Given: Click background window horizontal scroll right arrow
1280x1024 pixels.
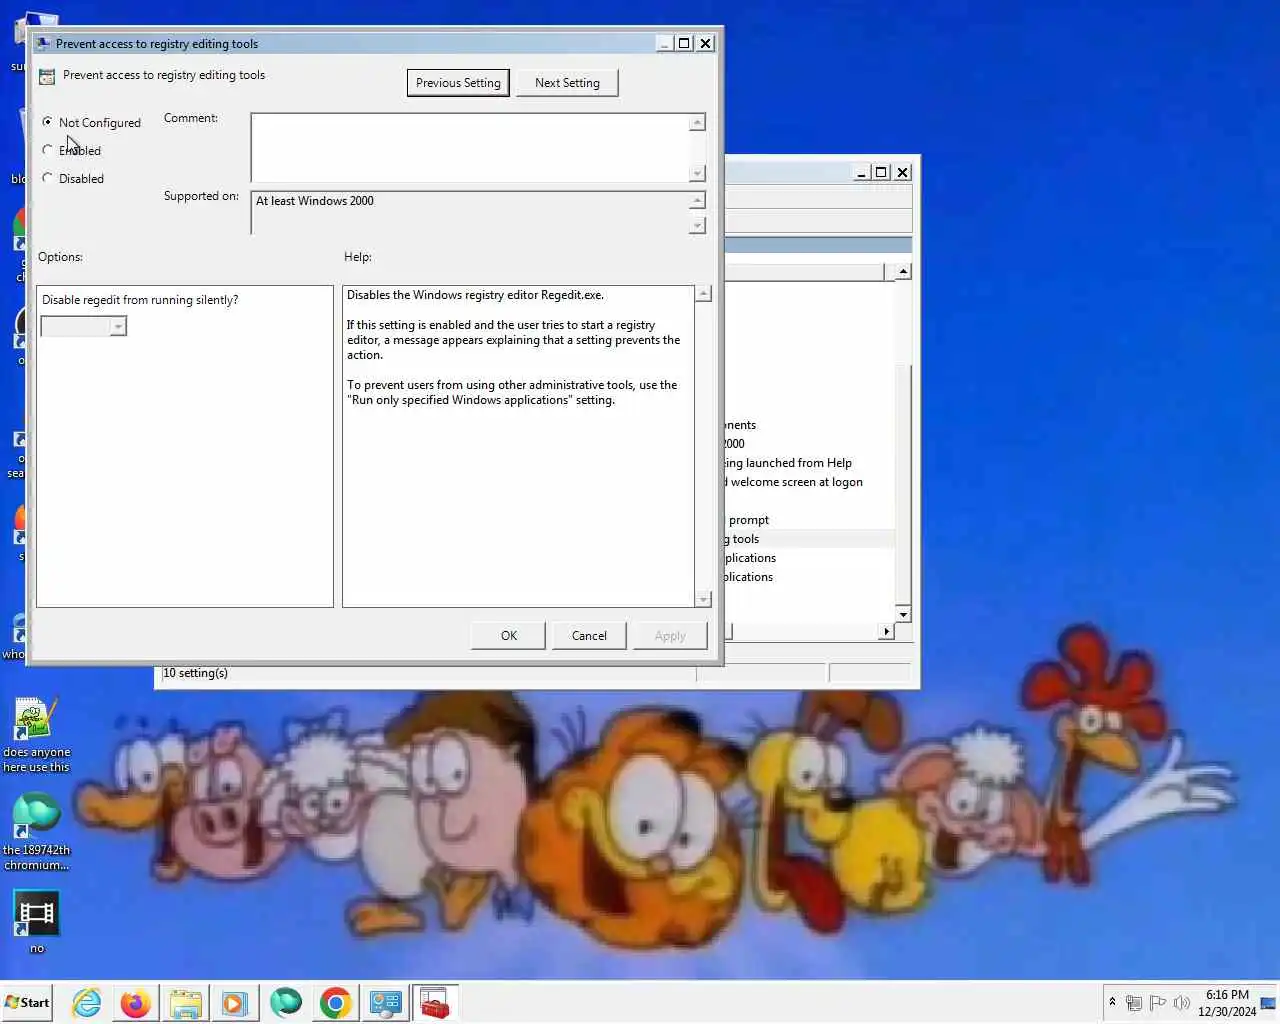Looking at the screenshot, I should point(886,631).
